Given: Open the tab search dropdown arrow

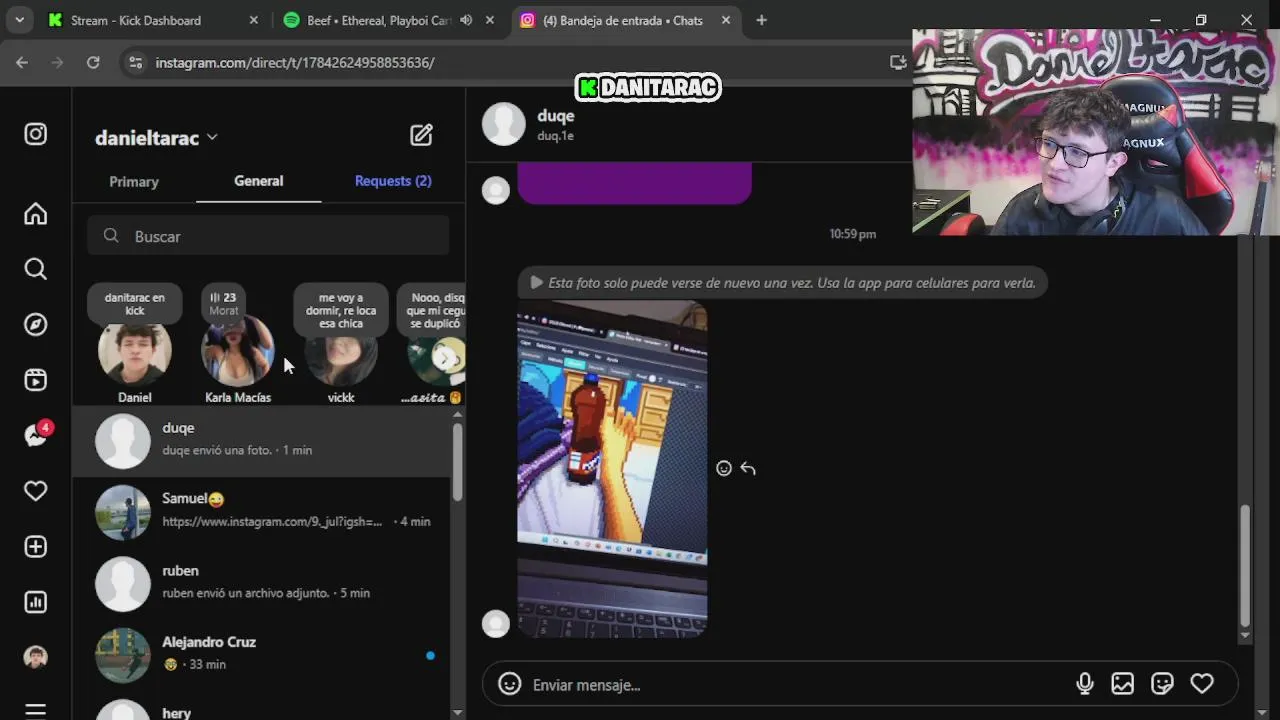Looking at the screenshot, I should 19,20.
